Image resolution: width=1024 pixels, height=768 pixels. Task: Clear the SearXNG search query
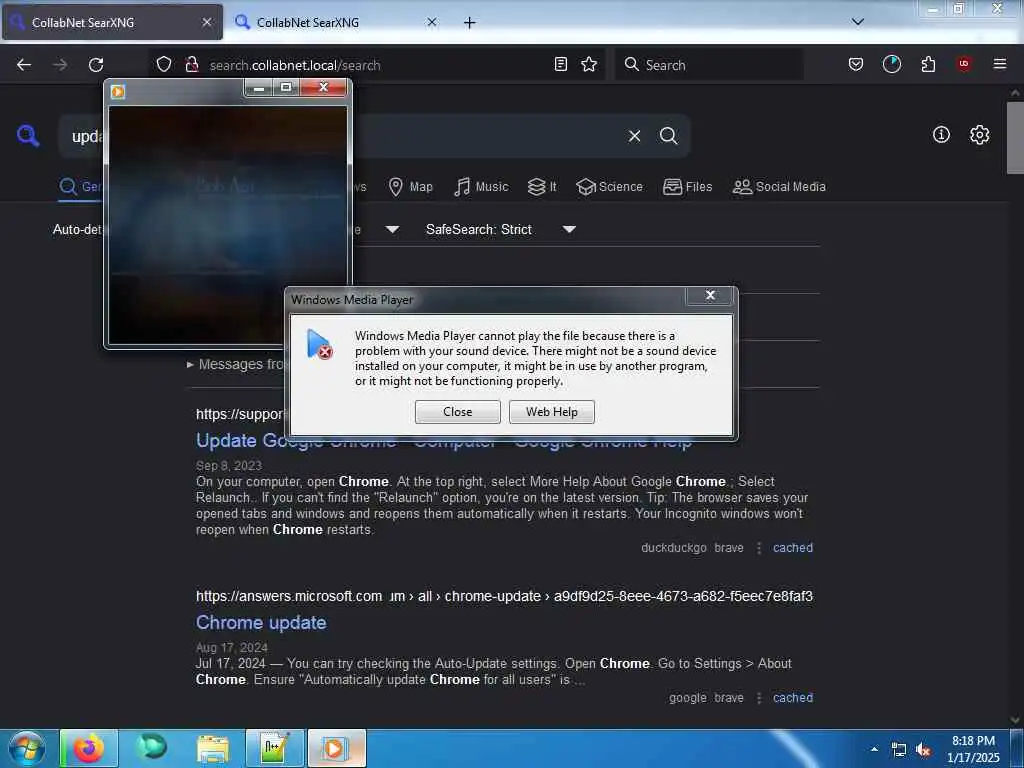coord(634,136)
